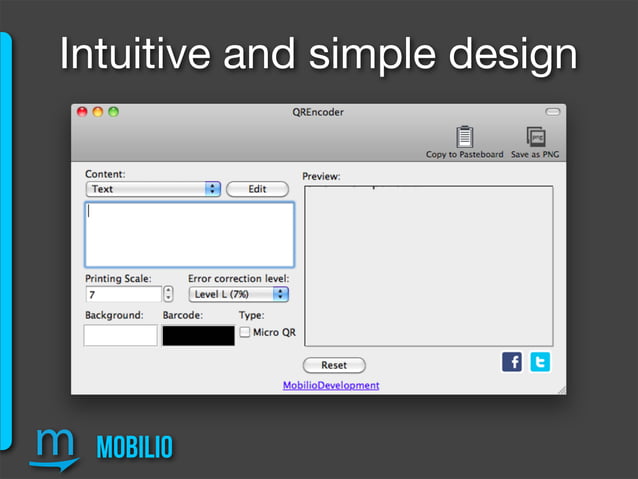Screen dimensions: 638x479
Task: Click the QR Preview pane
Action: pos(429,266)
